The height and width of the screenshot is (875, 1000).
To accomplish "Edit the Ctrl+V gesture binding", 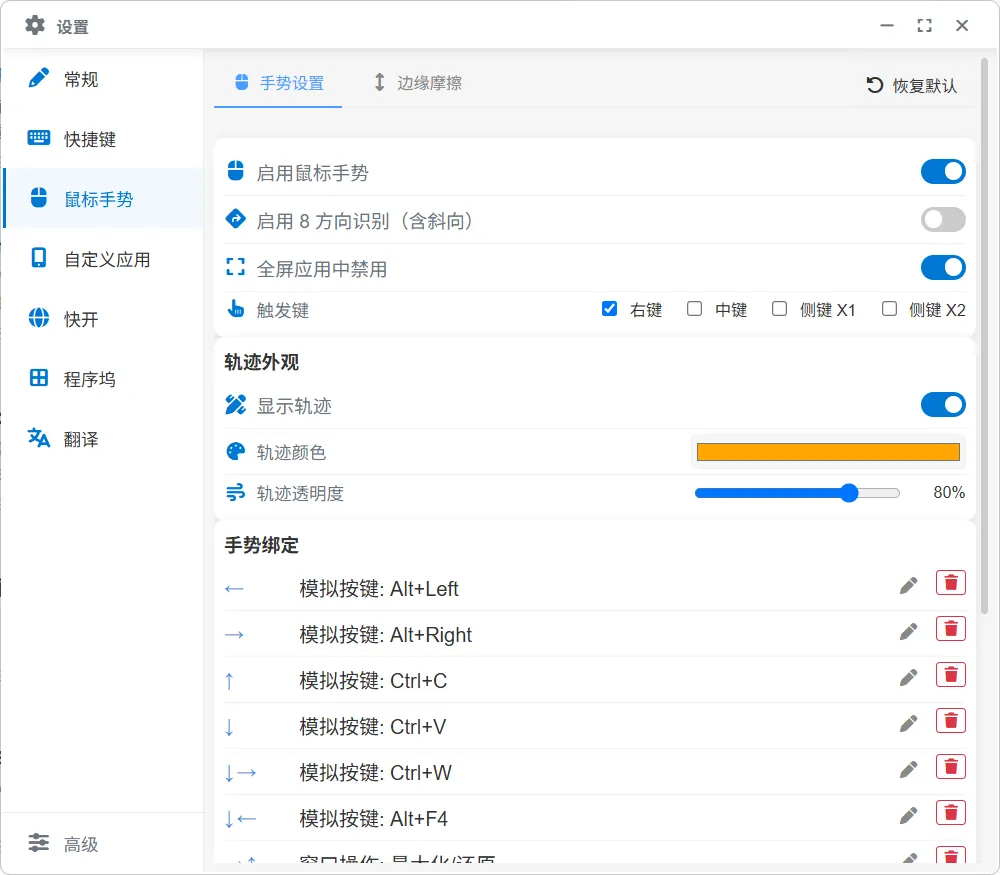I will (x=909, y=723).
